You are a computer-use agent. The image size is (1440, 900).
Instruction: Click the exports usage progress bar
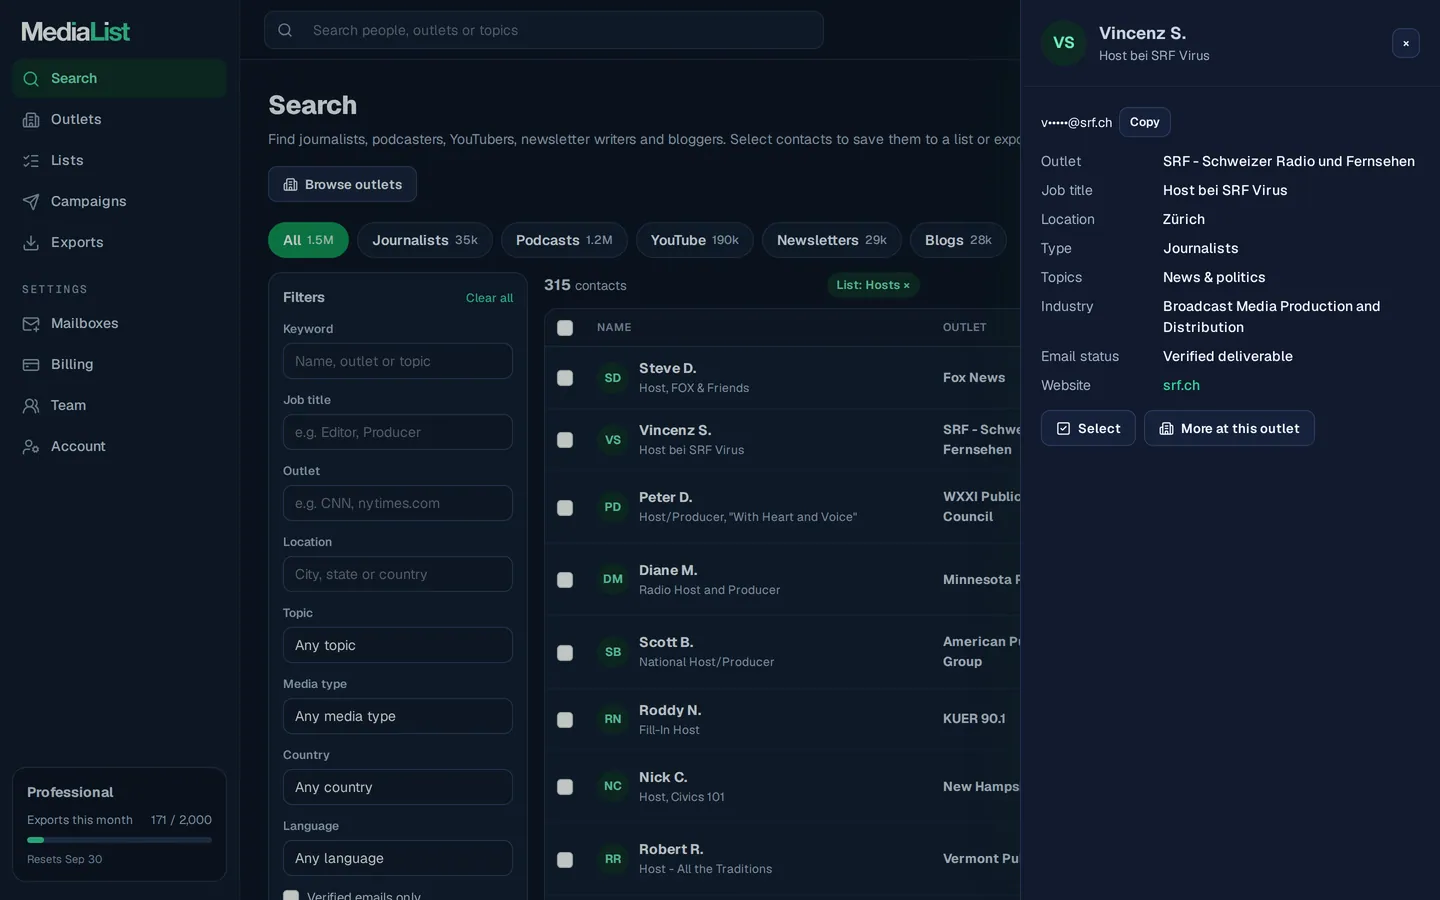click(119, 840)
